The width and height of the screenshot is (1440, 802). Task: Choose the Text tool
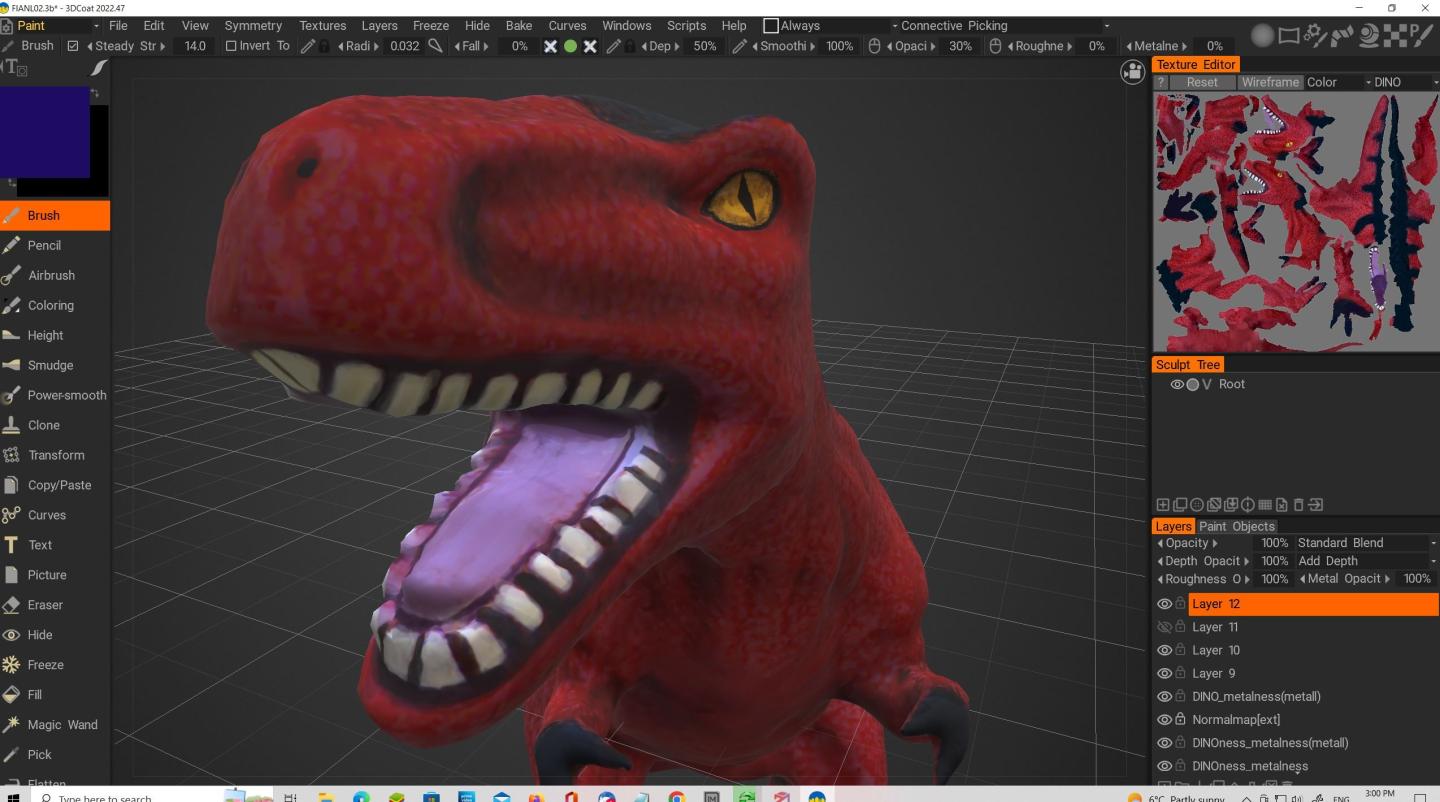[55, 545]
